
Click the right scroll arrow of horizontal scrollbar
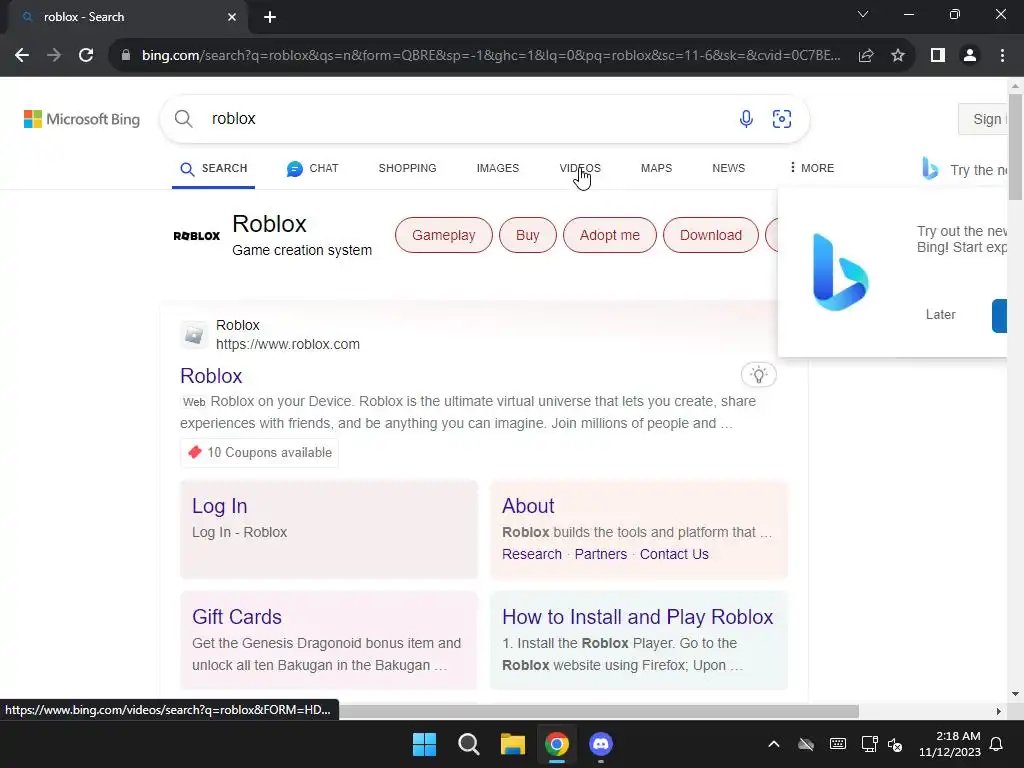(999, 711)
